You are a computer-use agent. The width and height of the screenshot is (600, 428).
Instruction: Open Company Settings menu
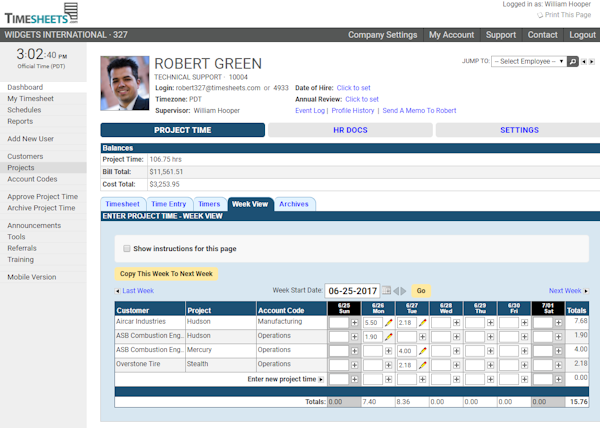pos(382,35)
